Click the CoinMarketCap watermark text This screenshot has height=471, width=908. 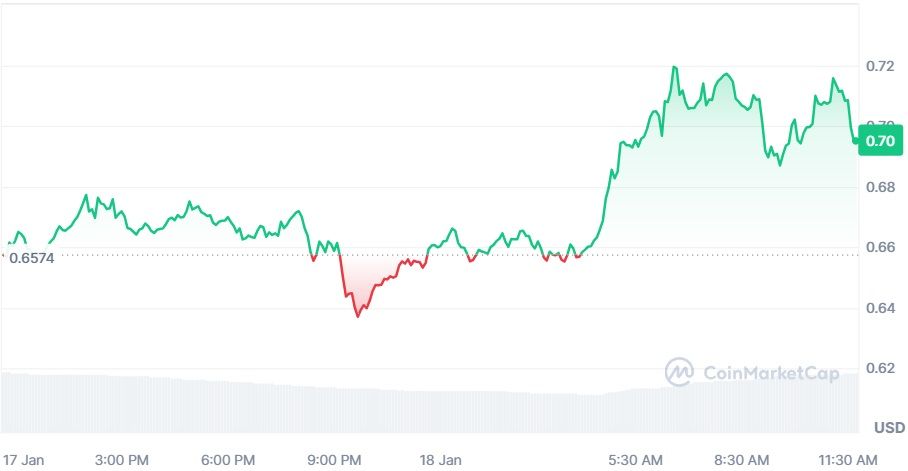tap(771, 373)
